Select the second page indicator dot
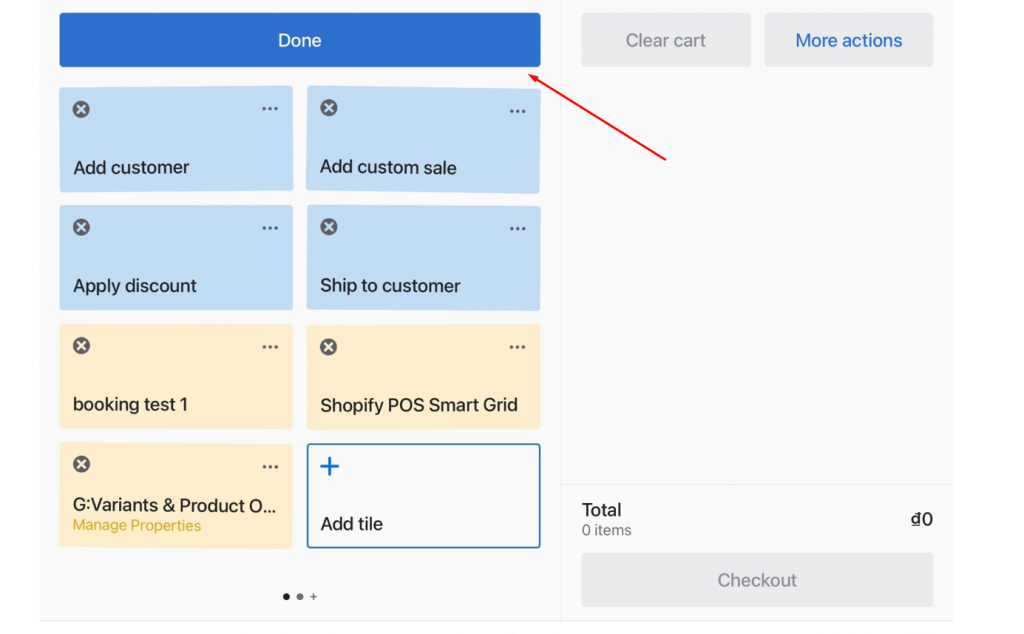The height and width of the screenshot is (634, 1024). [x=300, y=596]
